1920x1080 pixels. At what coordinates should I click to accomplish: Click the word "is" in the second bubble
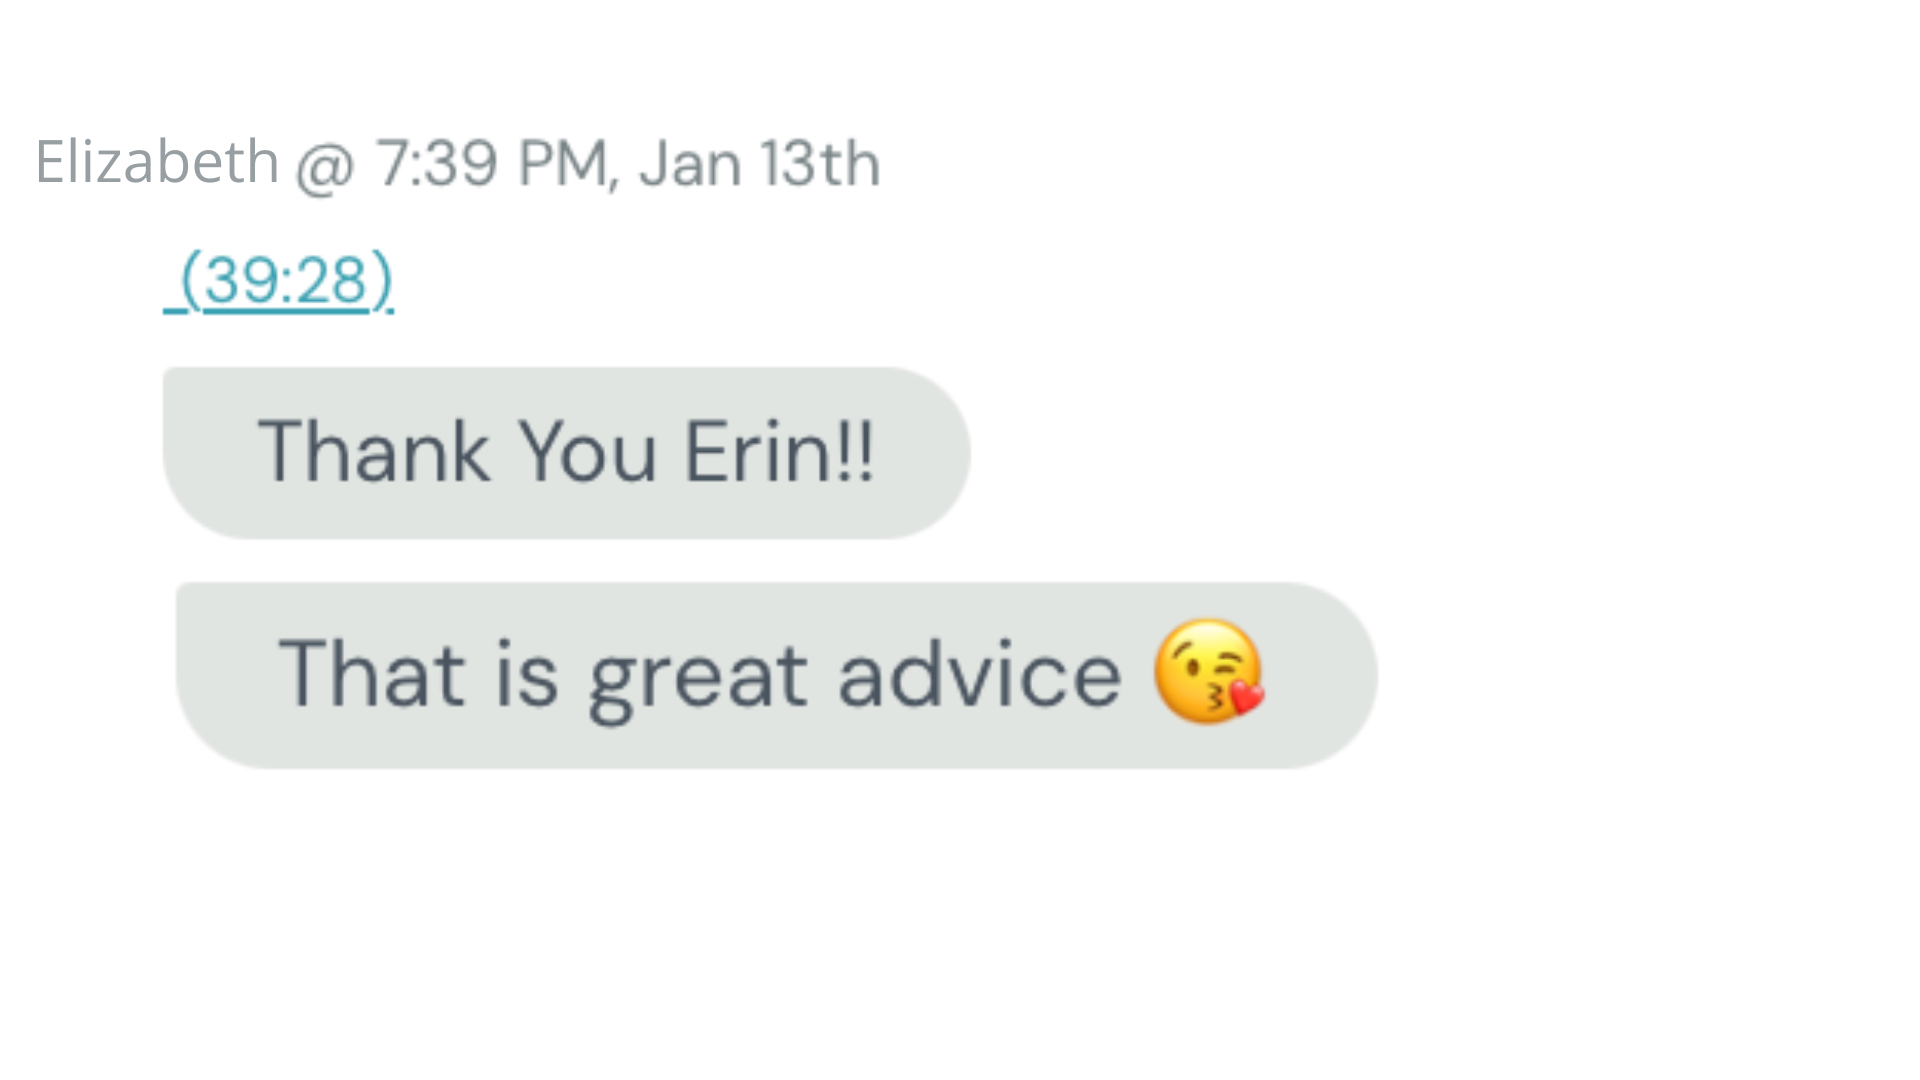point(527,675)
